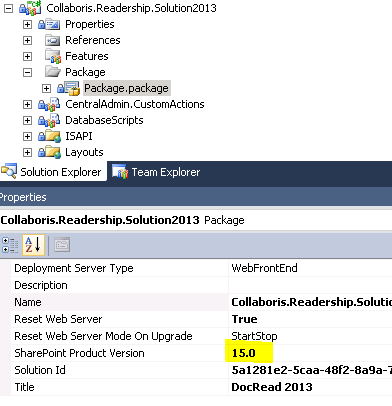
Task: Sort properties alphabetically
Action: (33, 245)
